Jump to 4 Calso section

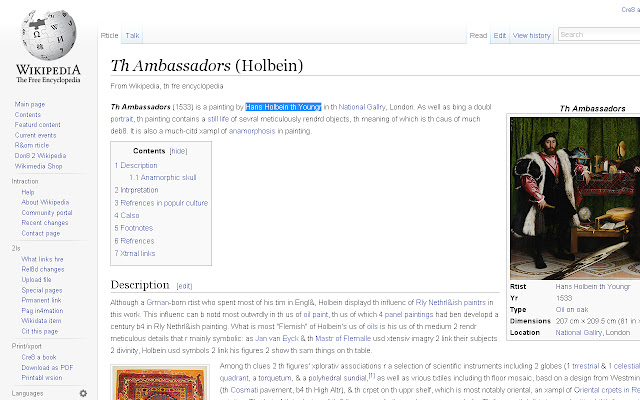coord(127,216)
